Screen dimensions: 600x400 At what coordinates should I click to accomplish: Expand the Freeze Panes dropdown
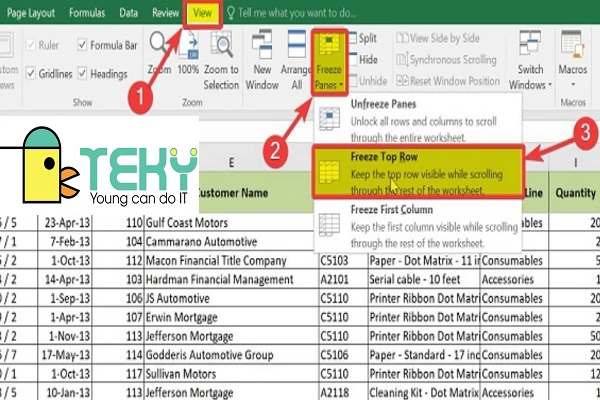tap(329, 62)
